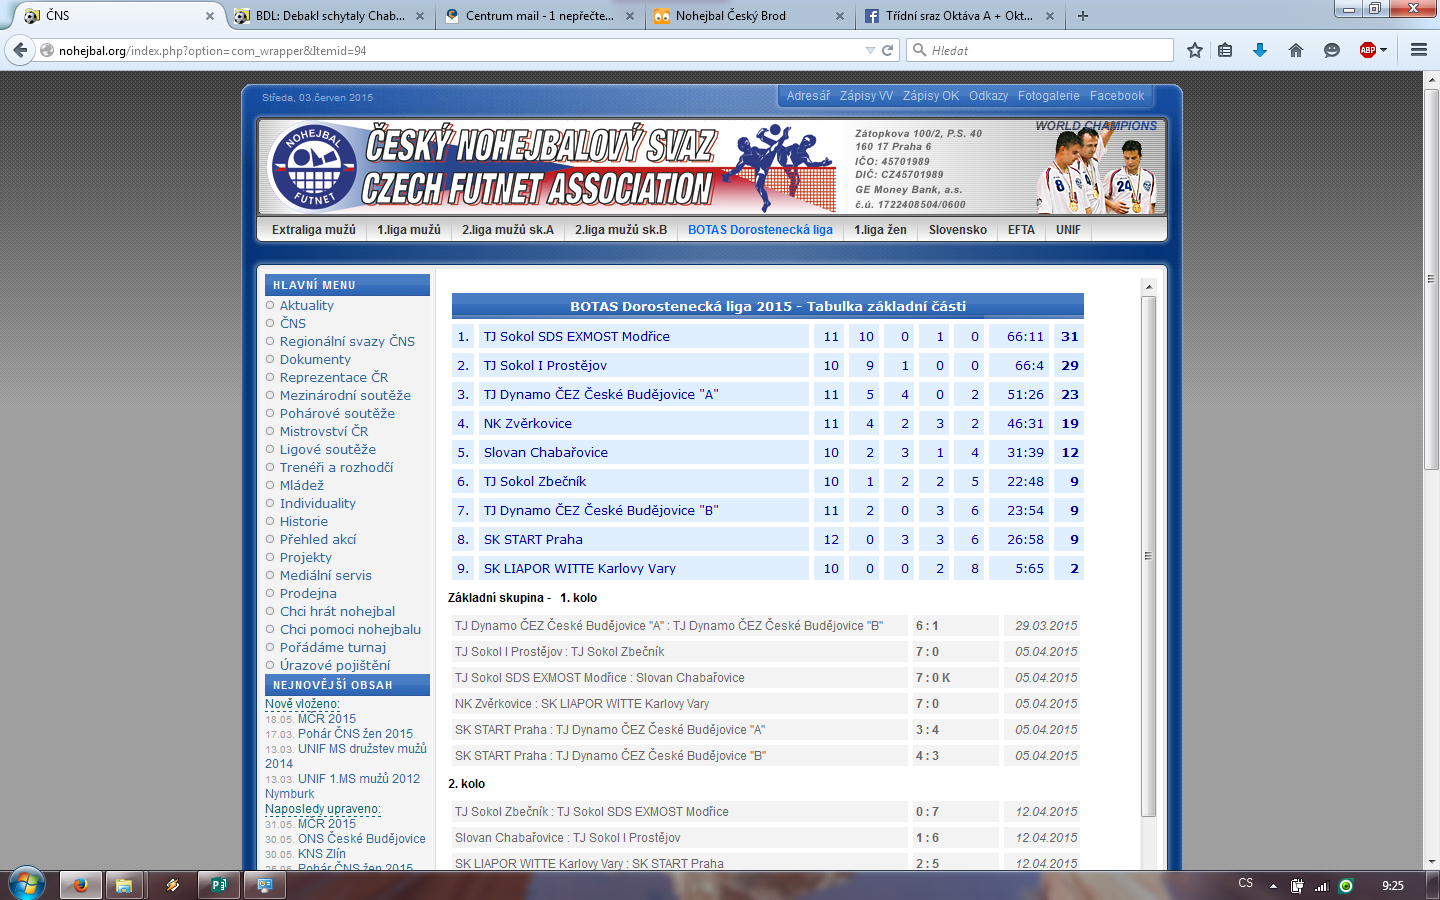Click inner table frame scroll-up arrow

[1148, 287]
